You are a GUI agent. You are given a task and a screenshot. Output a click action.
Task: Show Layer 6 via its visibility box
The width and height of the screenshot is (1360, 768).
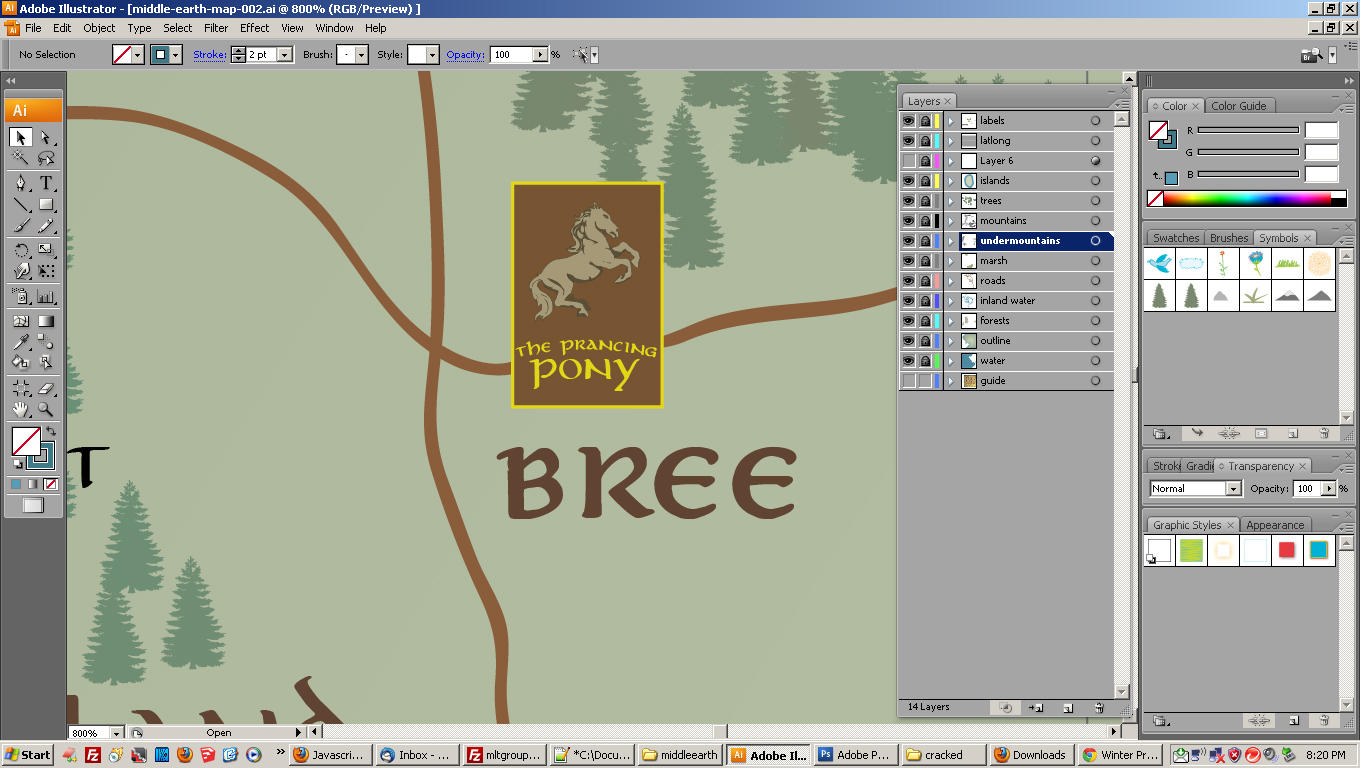tap(908, 160)
